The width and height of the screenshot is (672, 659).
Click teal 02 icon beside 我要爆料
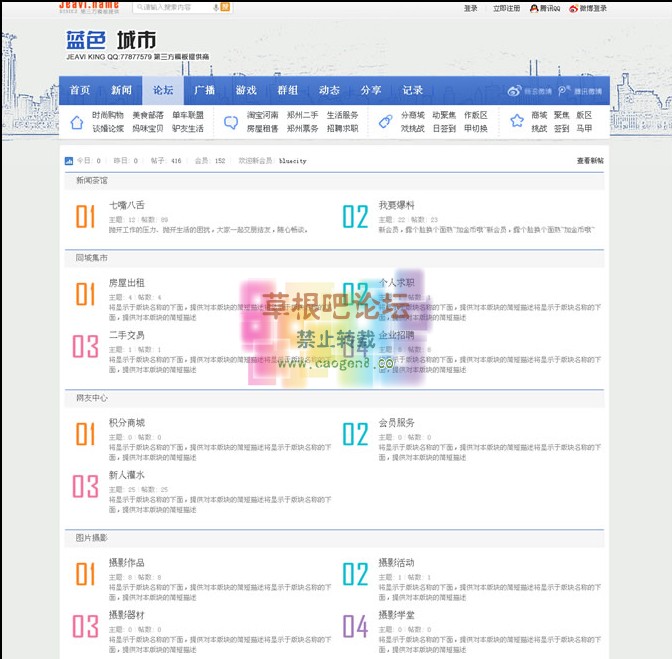coord(355,216)
